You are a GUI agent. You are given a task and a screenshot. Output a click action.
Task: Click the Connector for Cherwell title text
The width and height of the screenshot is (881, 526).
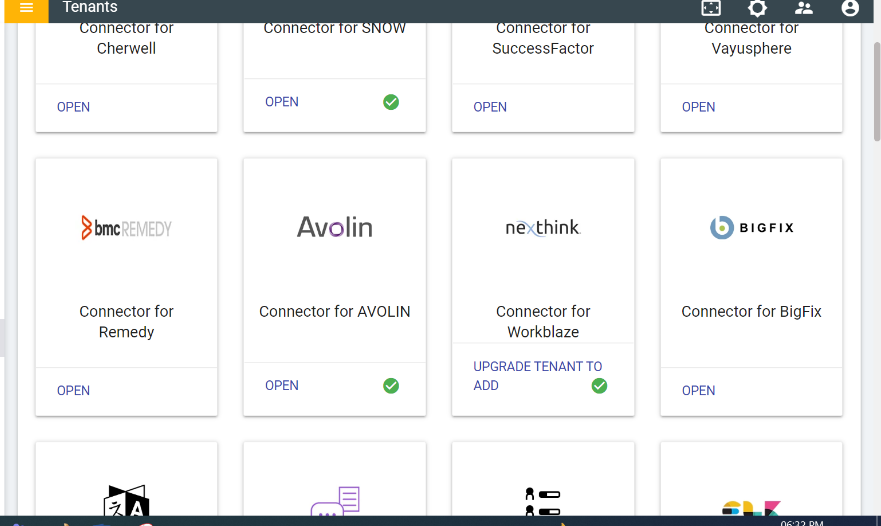click(126, 38)
